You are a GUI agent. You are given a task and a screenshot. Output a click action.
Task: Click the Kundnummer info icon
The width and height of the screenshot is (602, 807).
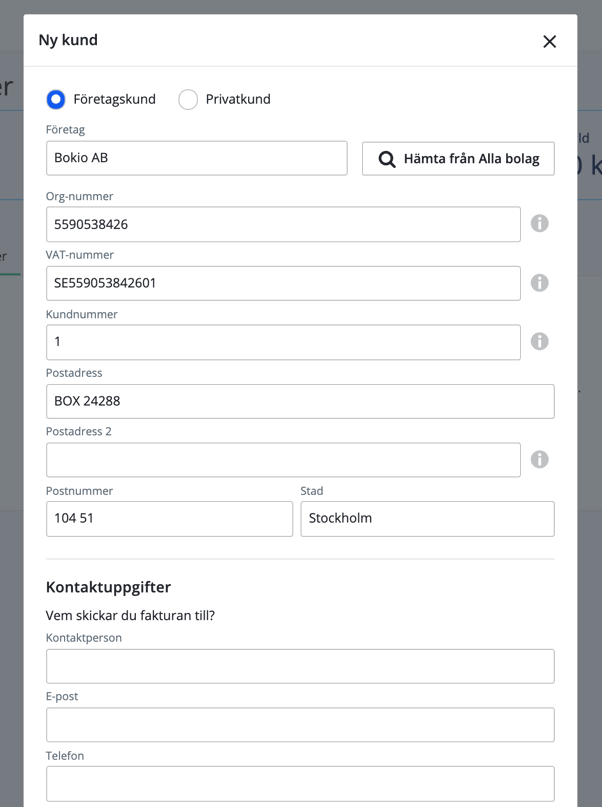point(539,342)
